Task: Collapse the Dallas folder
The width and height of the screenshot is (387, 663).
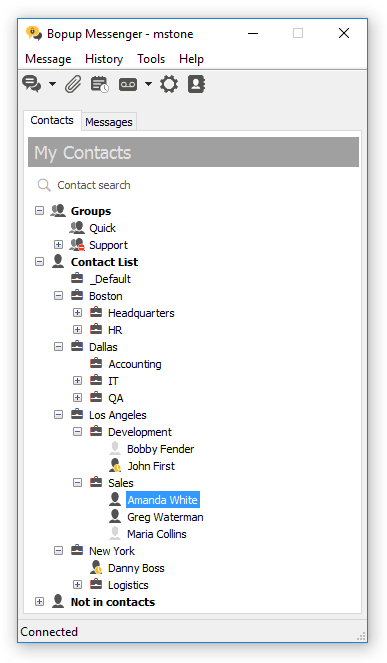Action: click(x=58, y=347)
